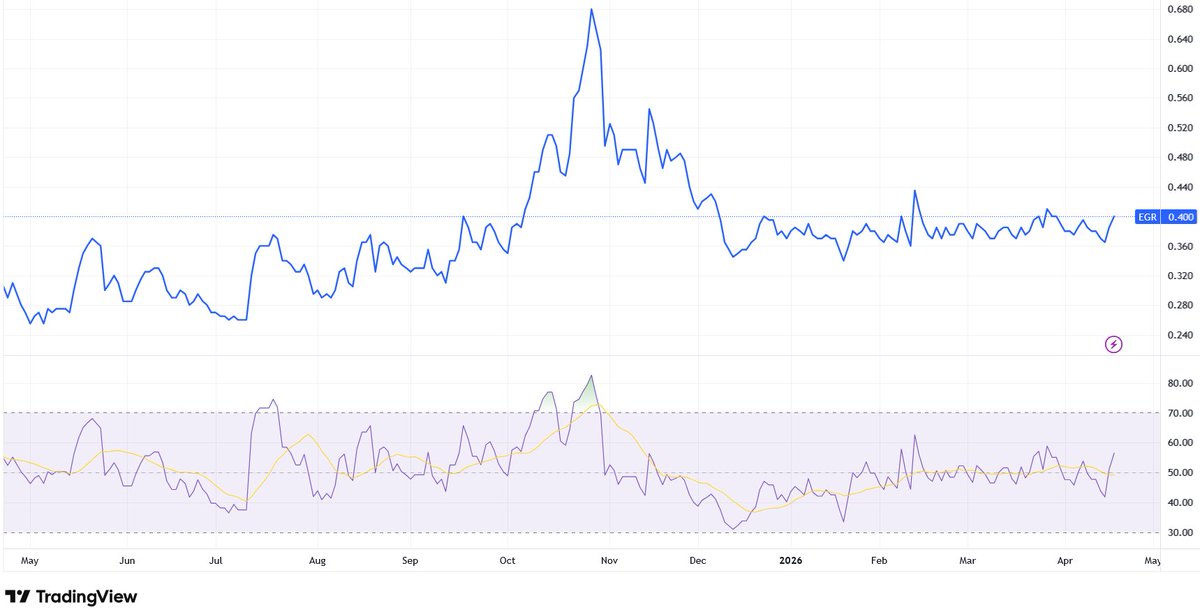
Task: Click the RSI 50.00 axis label
Action: (x=1180, y=473)
